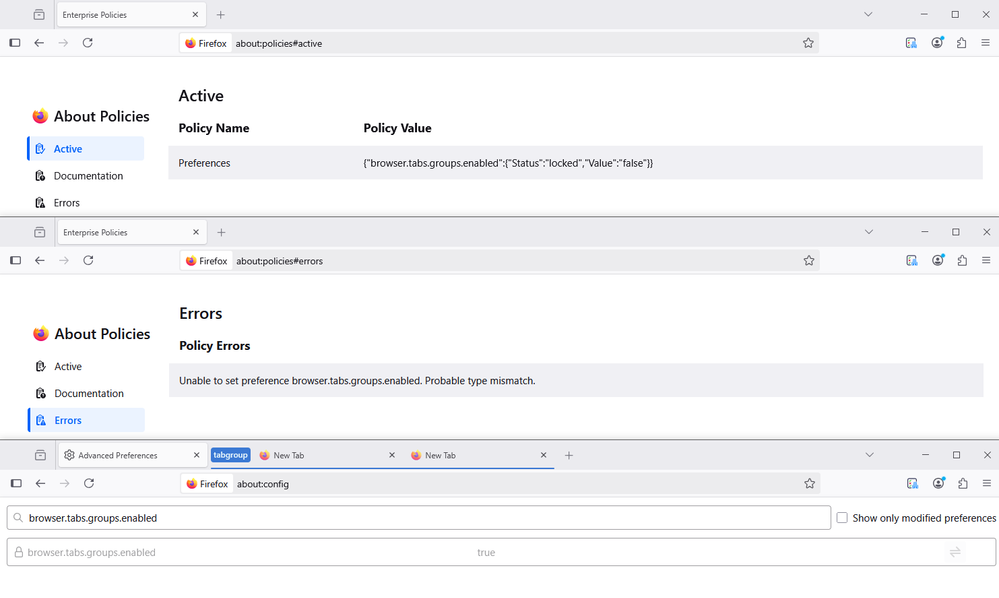Open Extensions puzzle icon in the about:config window
999x598 pixels.
[962, 484]
